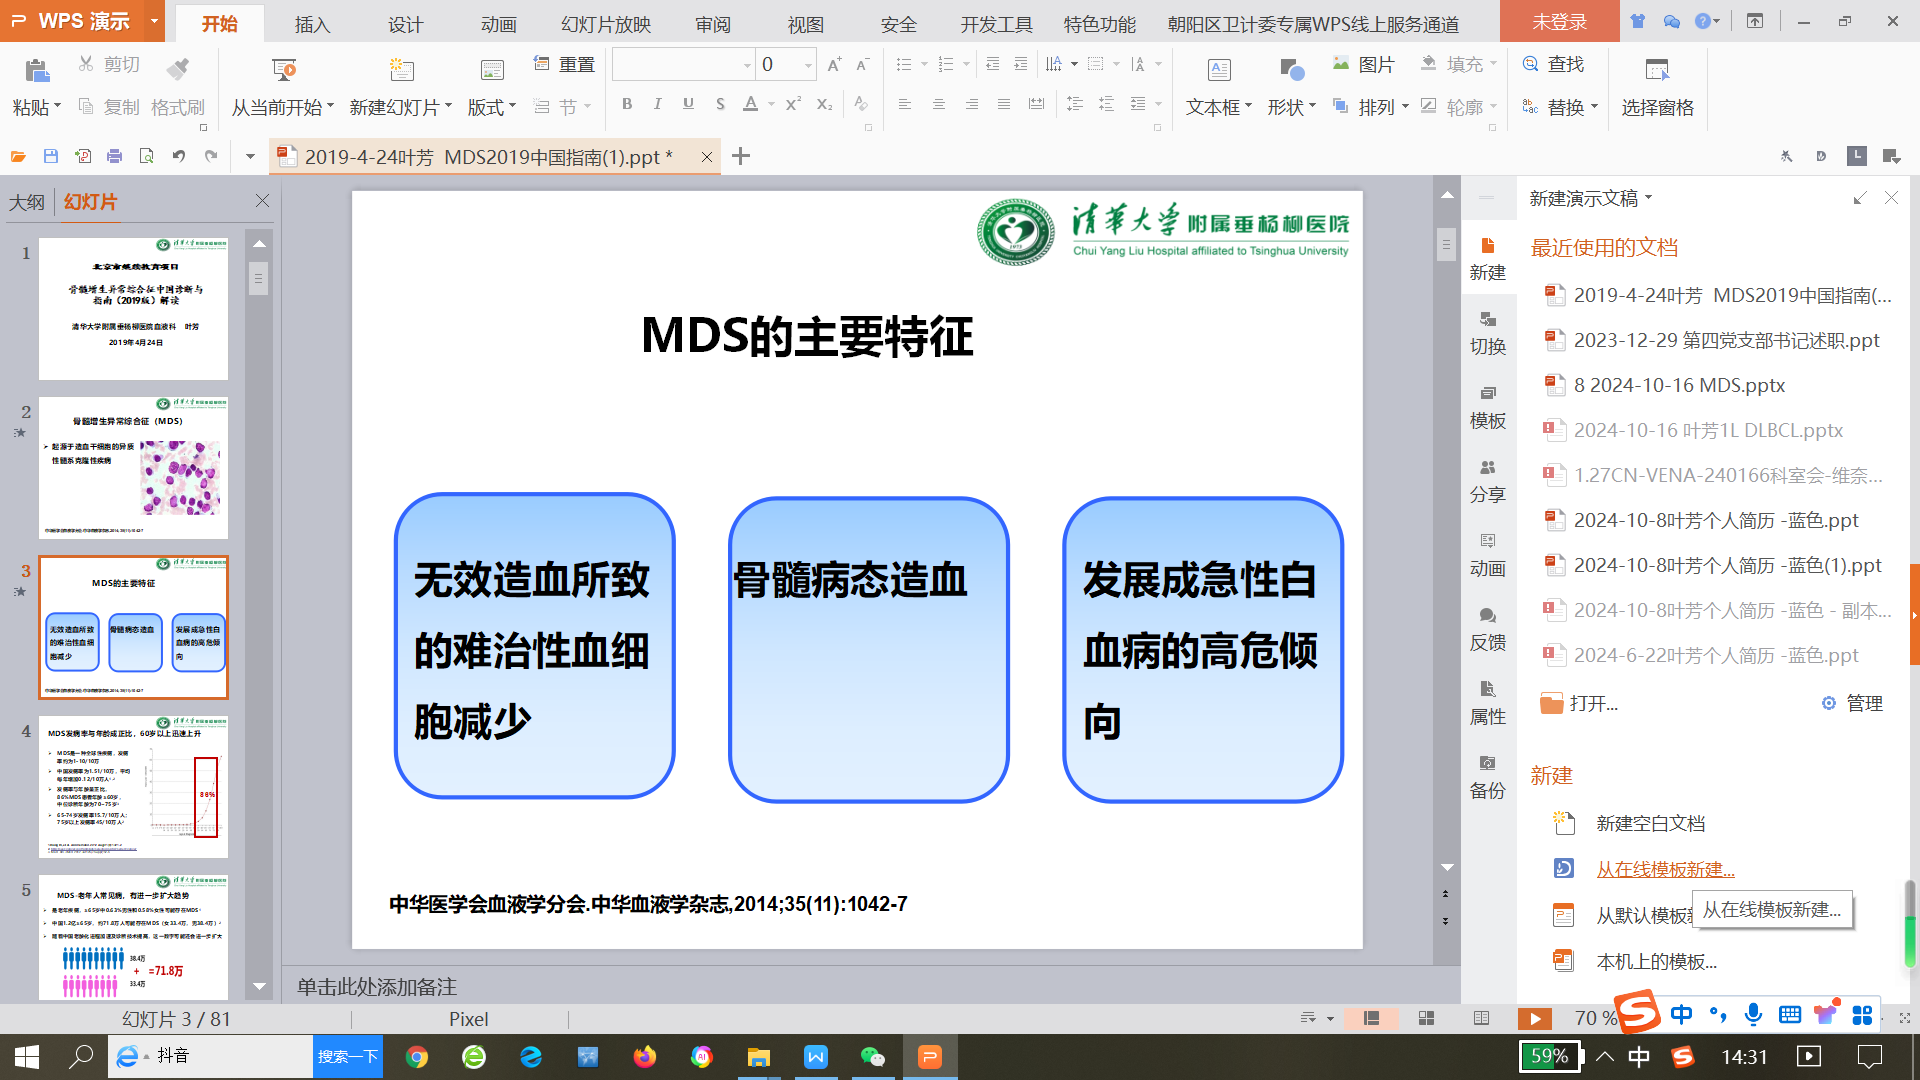Insert a text box via ribbon icon
Screen dimensions: 1920x1080
coord(1218,70)
